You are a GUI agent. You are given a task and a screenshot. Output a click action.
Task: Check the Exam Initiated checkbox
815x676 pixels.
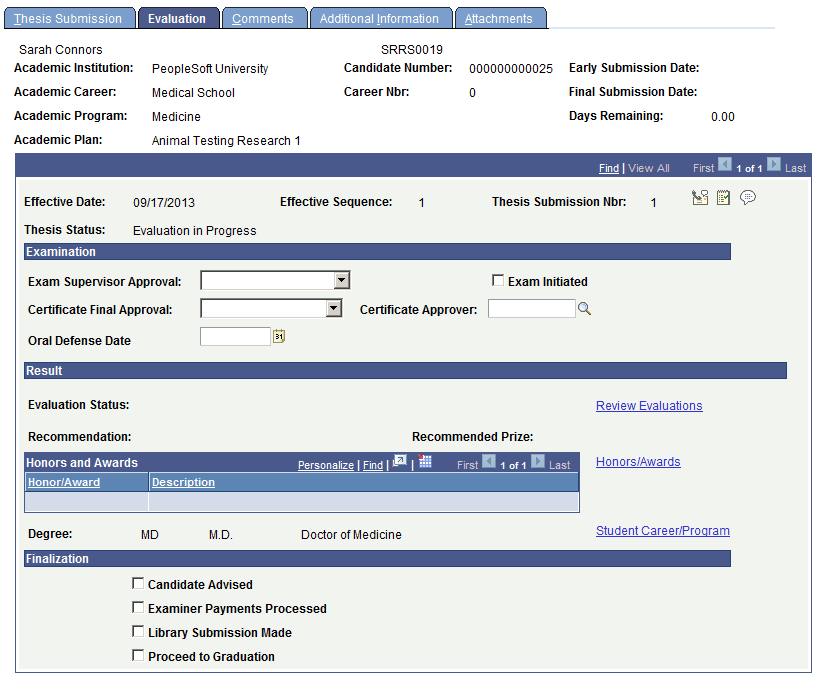coord(497,281)
